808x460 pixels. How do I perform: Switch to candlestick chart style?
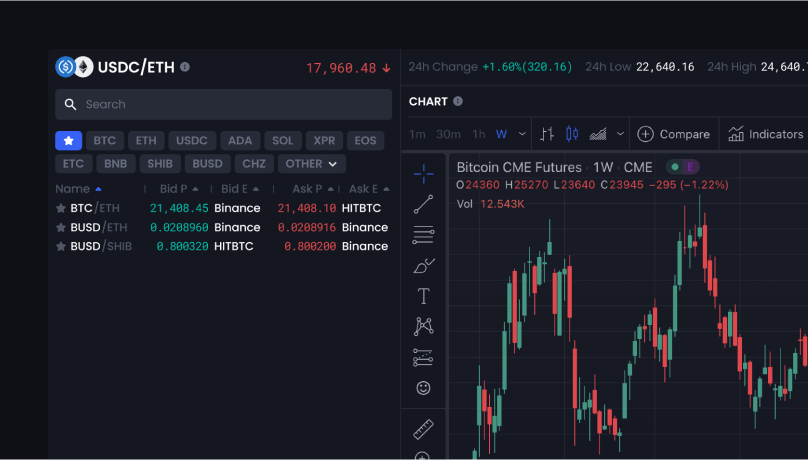[572, 134]
